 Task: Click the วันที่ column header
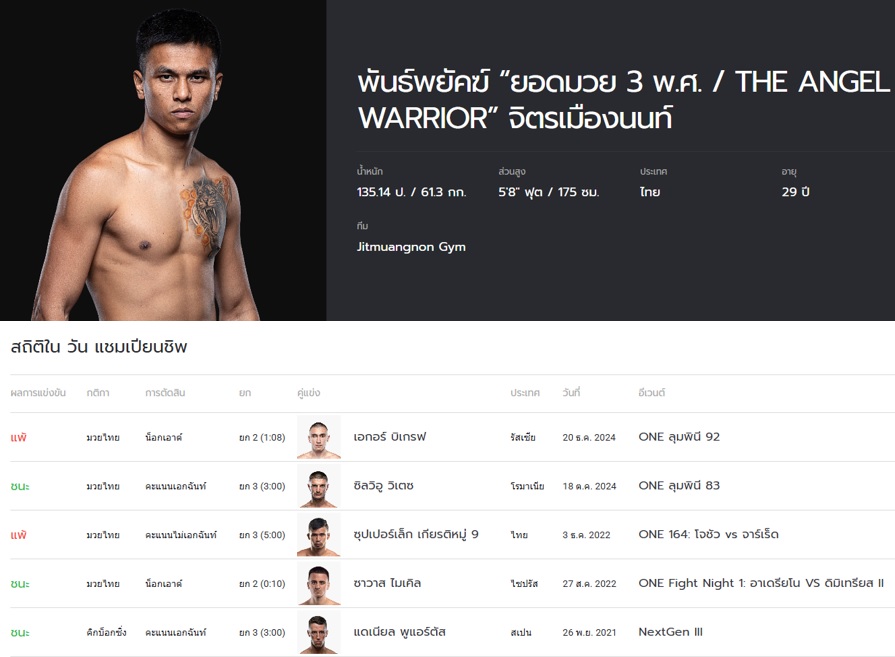[571, 393]
